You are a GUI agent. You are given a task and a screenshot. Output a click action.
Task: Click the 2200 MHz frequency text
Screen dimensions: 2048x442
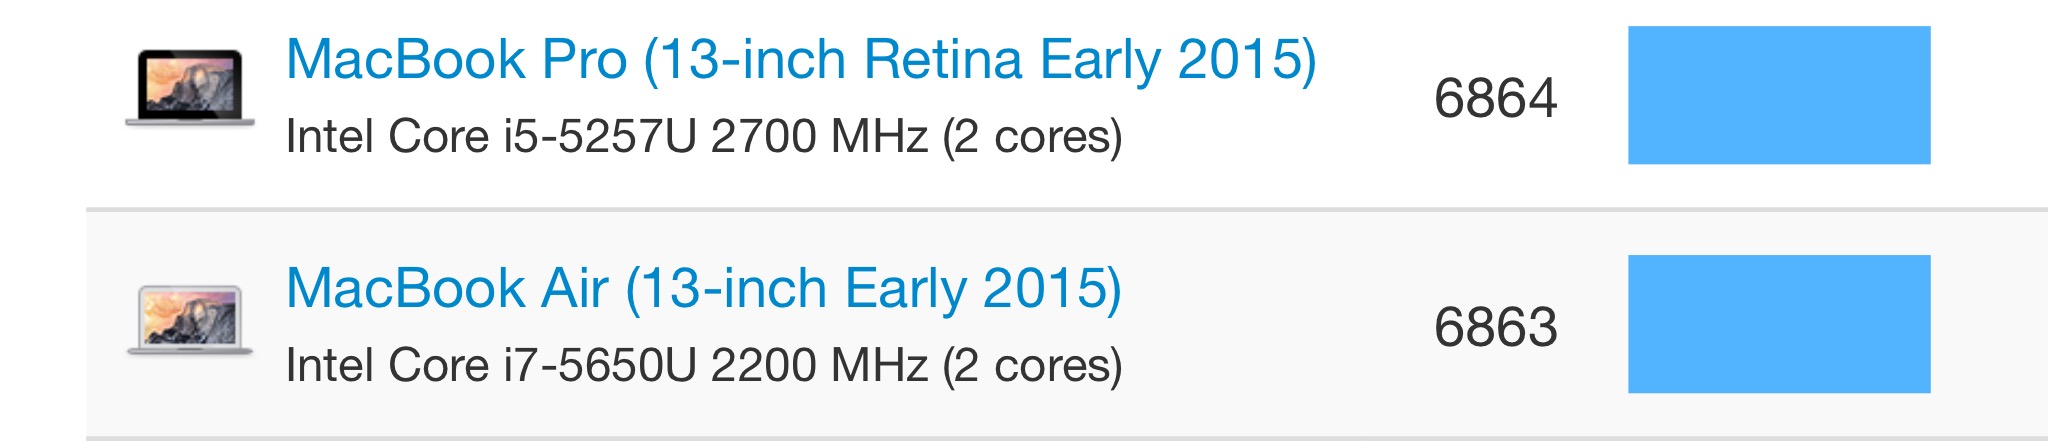click(819, 366)
